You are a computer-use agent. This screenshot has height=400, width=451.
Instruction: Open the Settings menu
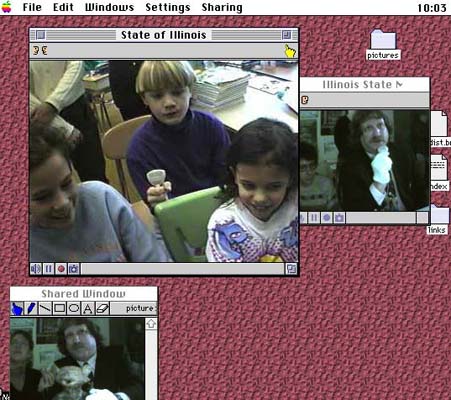point(168,7)
